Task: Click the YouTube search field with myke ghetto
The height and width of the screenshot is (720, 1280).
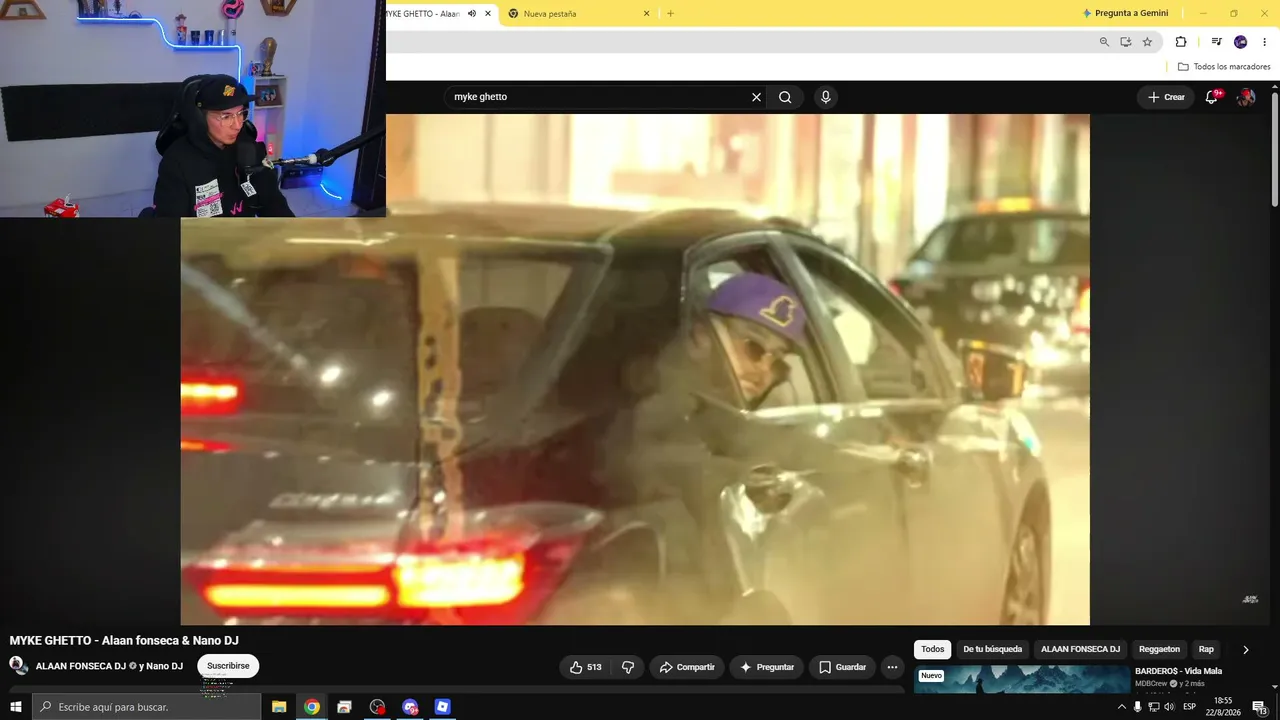Action: [x=600, y=97]
